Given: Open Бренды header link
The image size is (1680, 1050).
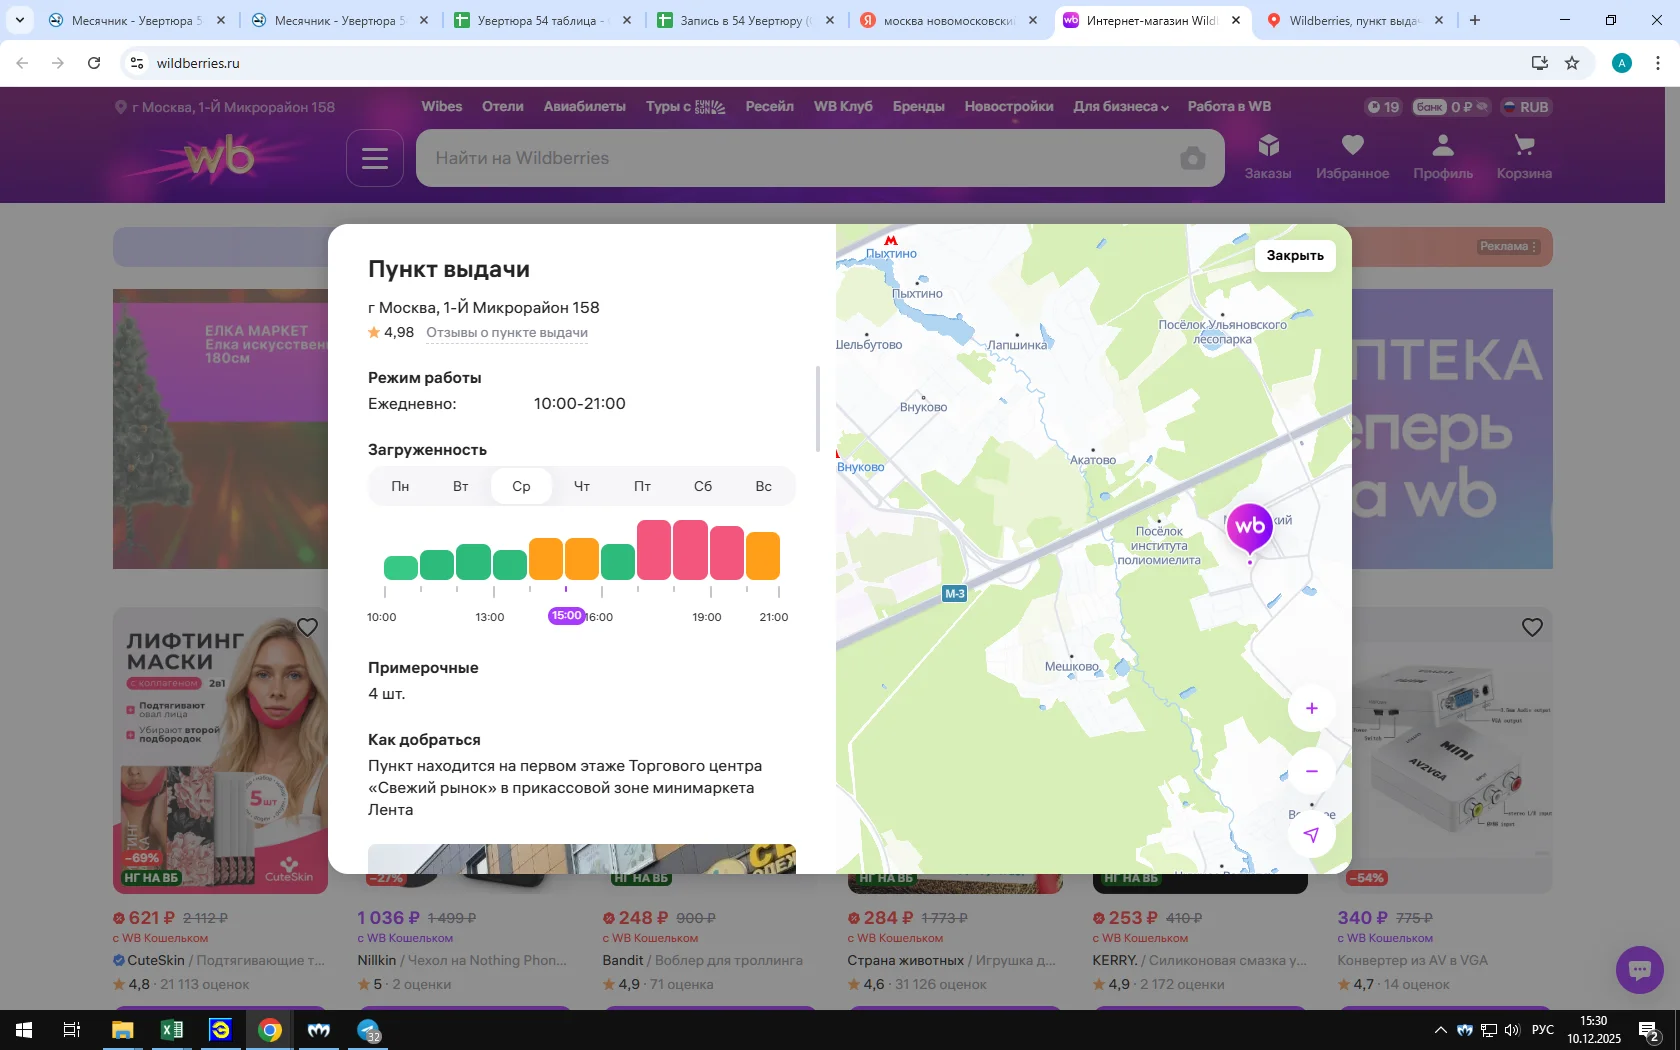Looking at the screenshot, I should [x=919, y=106].
